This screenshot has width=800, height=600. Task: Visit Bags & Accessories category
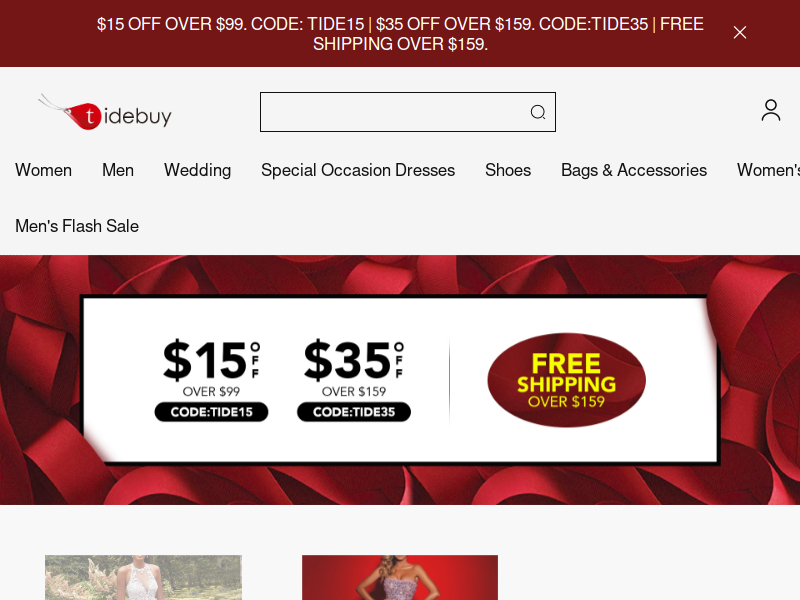[634, 170]
